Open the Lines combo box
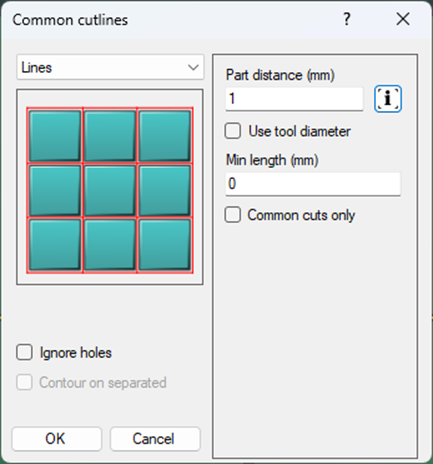 [x=110, y=67]
